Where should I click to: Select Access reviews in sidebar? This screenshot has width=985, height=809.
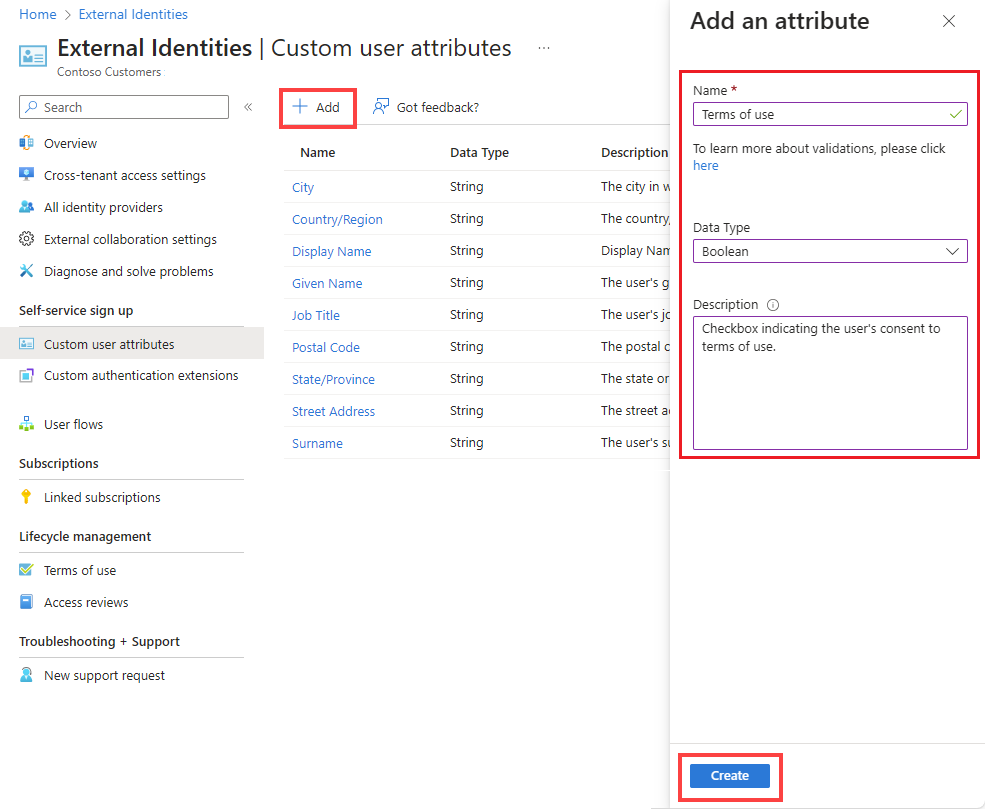pos(86,602)
